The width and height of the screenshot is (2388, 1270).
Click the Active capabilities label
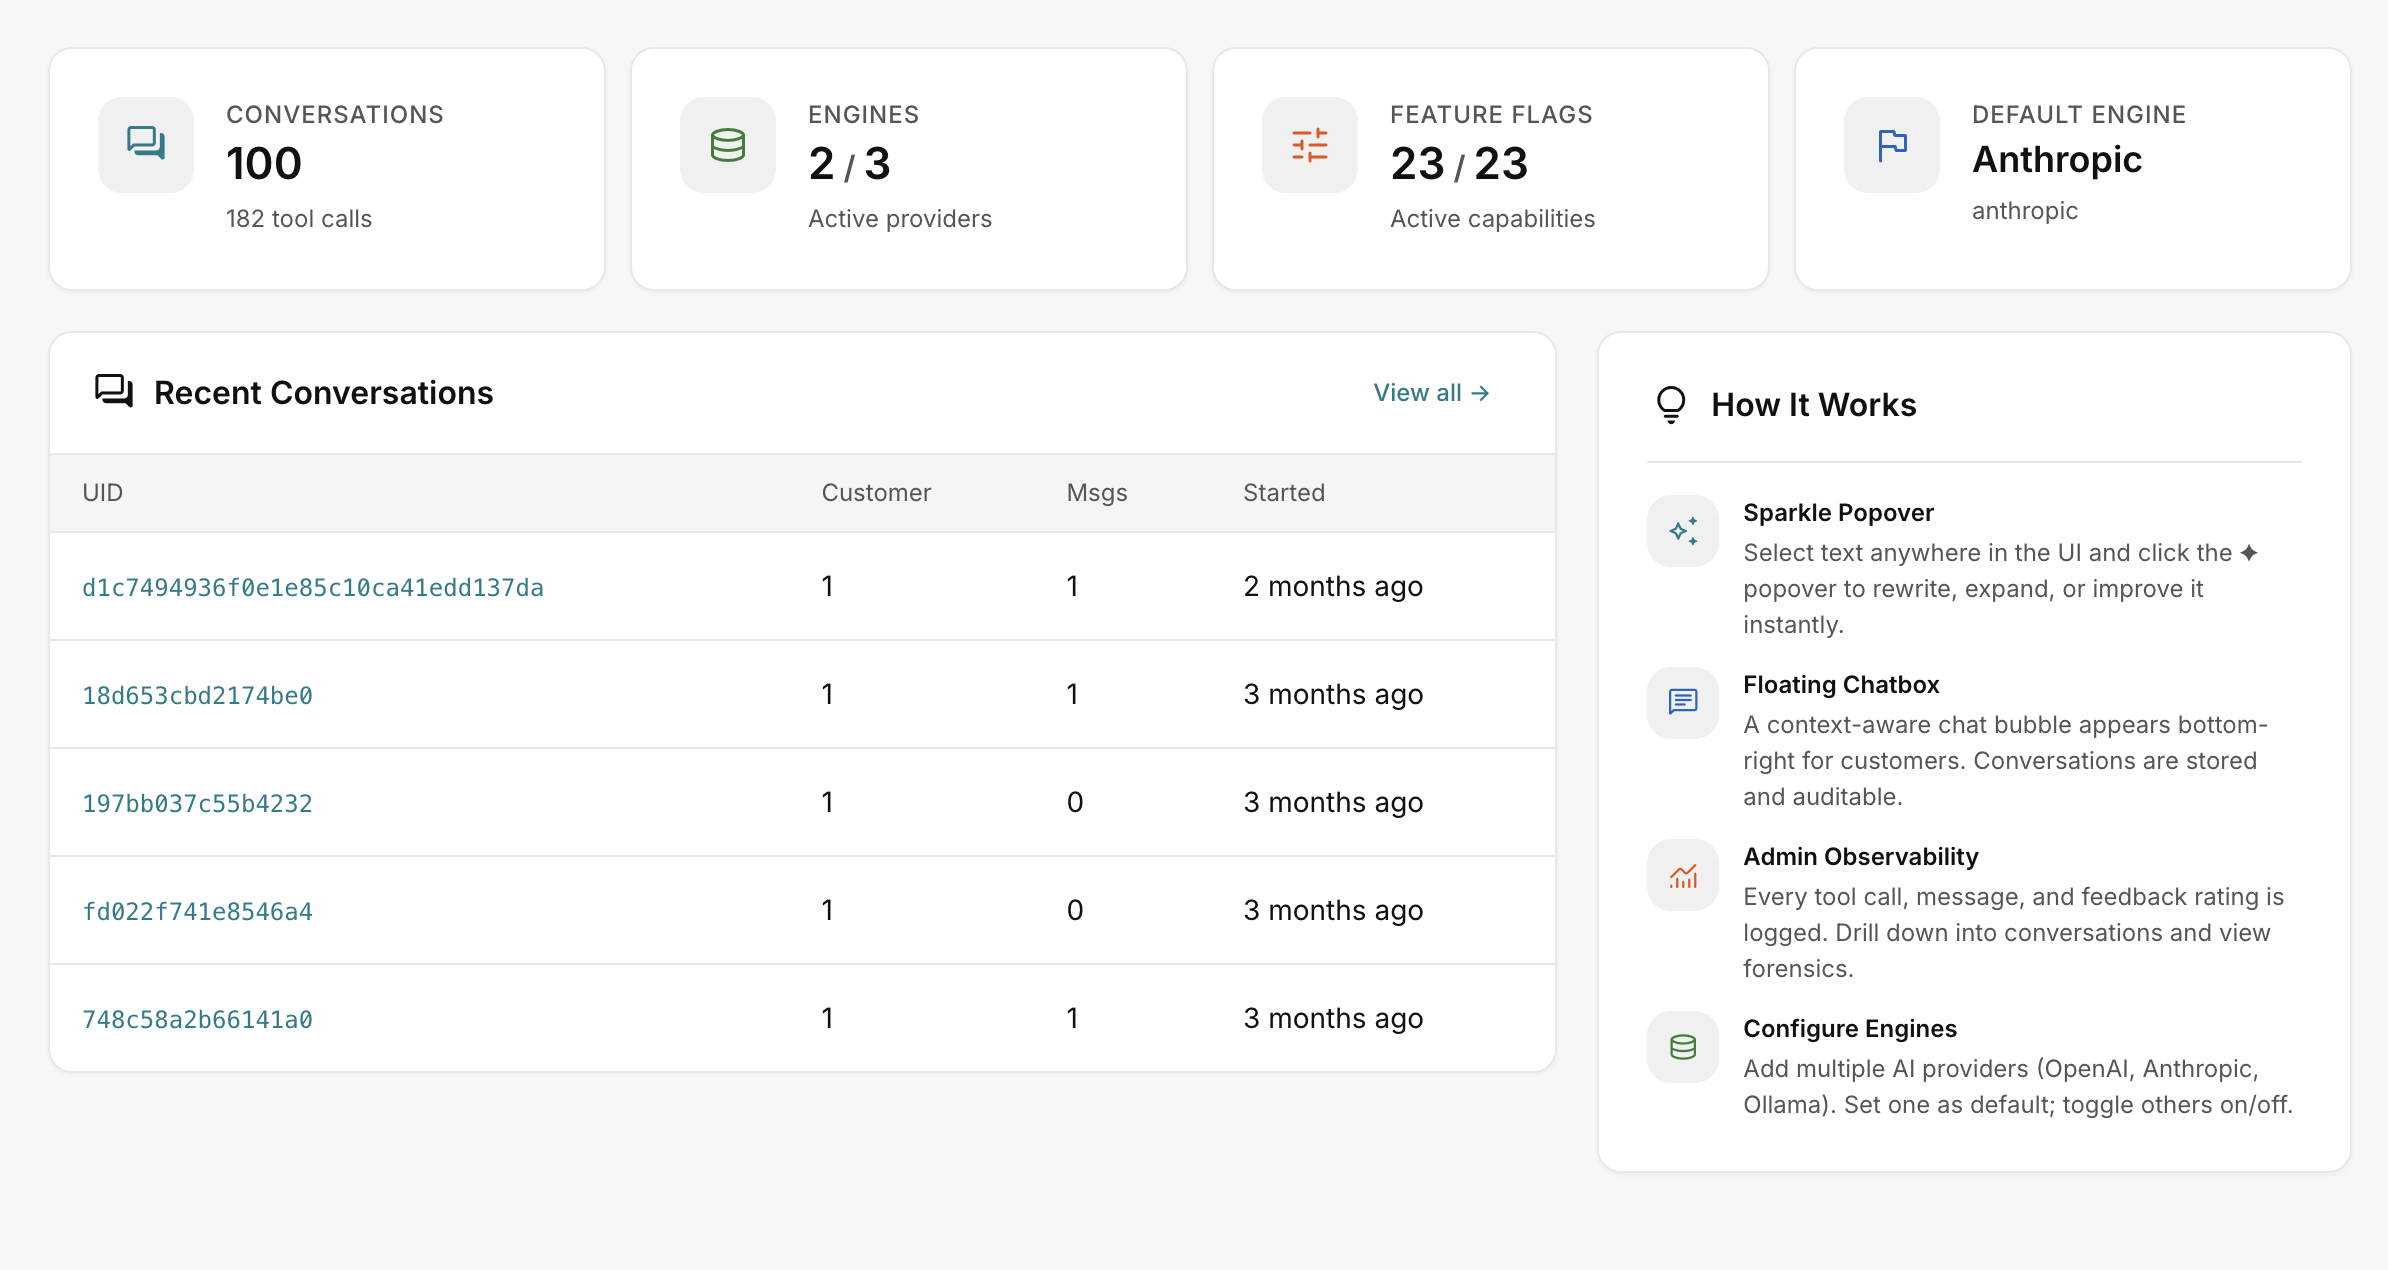pos(1493,218)
